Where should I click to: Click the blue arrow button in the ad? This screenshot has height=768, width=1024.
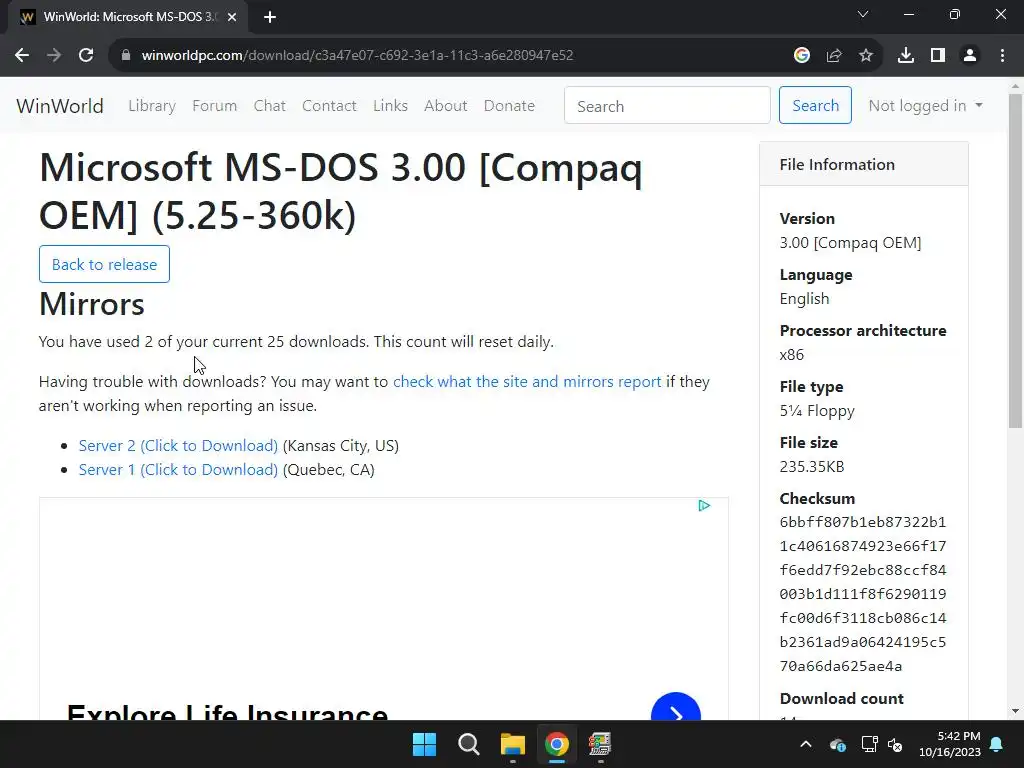pos(676,707)
